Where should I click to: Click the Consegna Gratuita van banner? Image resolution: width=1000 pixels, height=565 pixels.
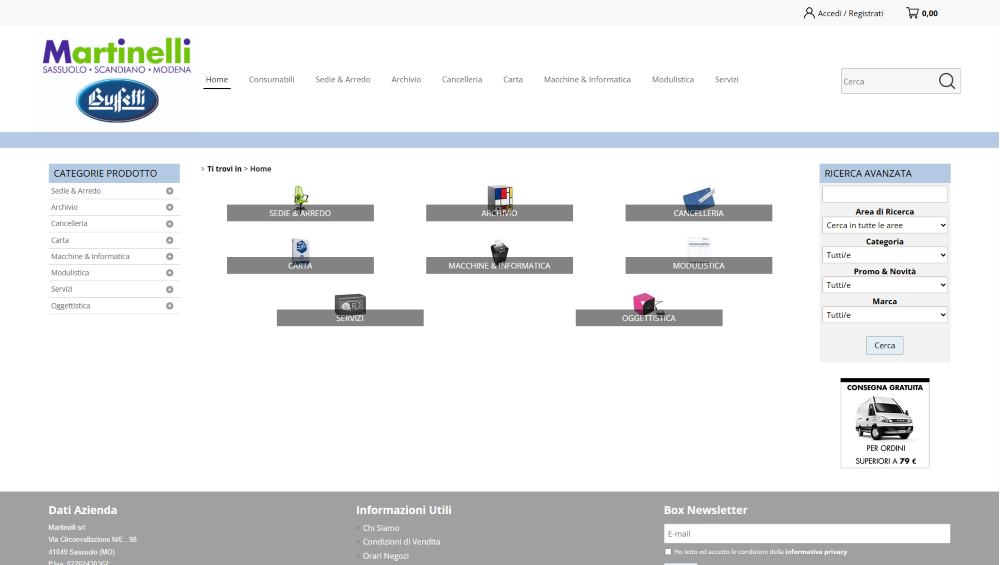pyautogui.click(x=884, y=422)
